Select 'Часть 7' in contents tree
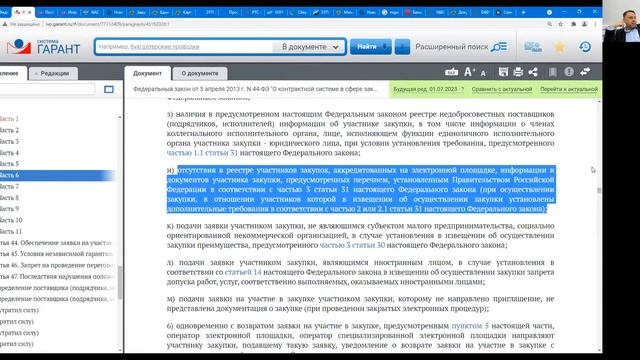Screen dimensions: 640x360 [x=10, y=186]
